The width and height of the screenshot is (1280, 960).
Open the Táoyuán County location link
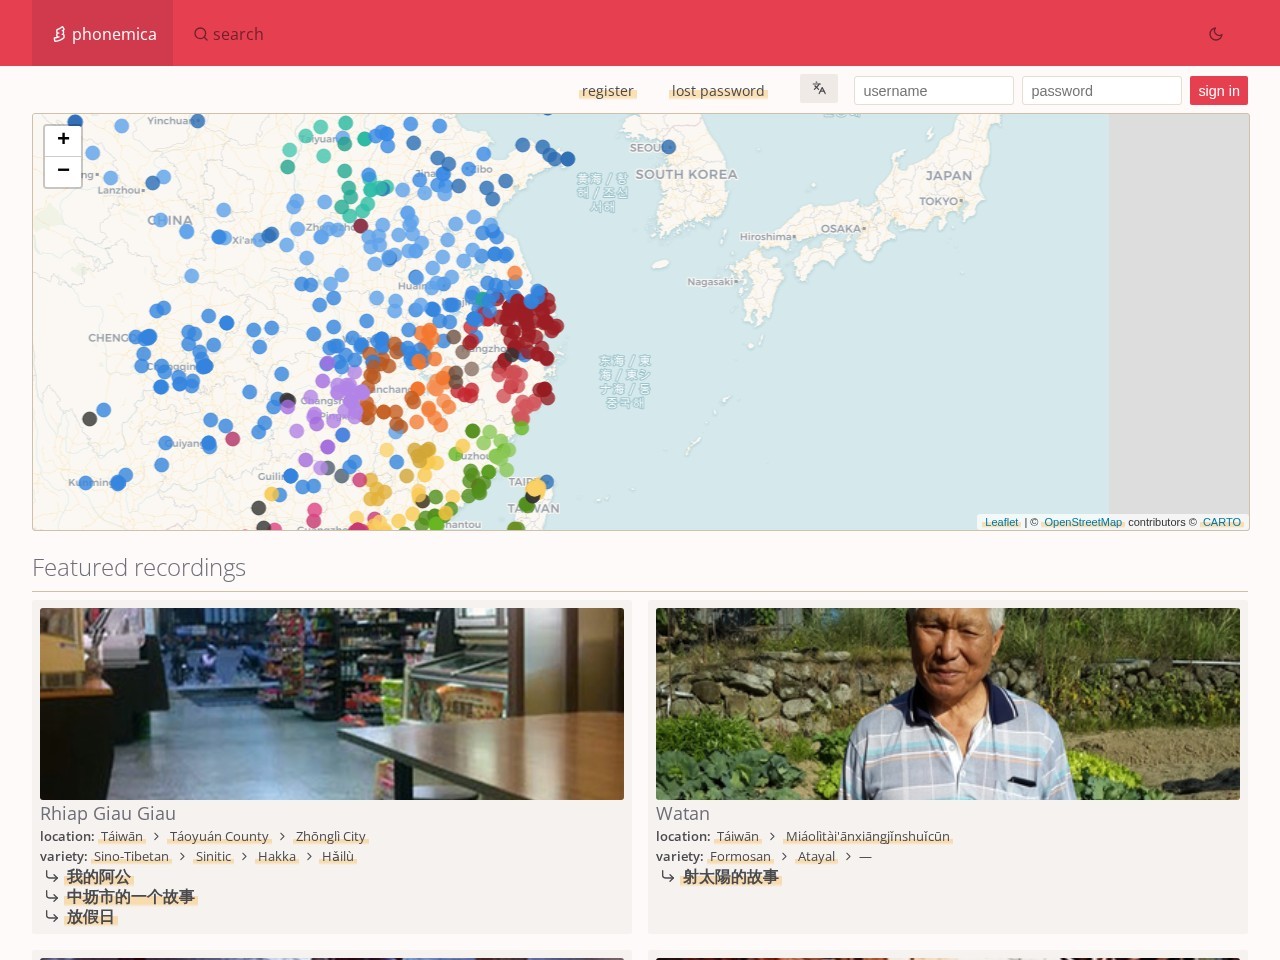pos(219,837)
